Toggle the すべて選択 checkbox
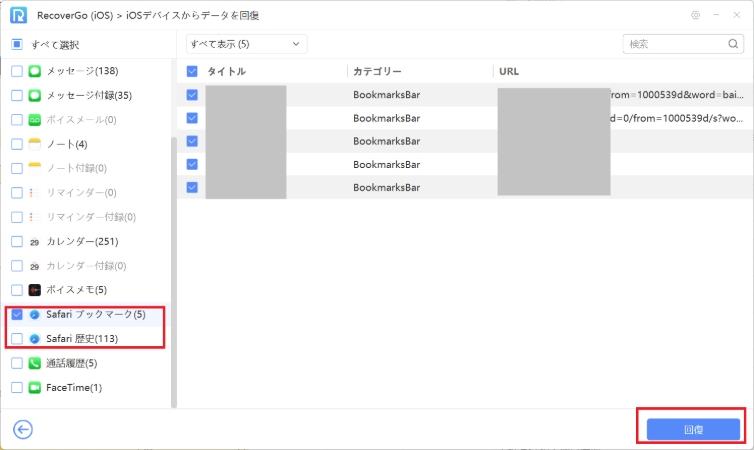 pos(17,44)
